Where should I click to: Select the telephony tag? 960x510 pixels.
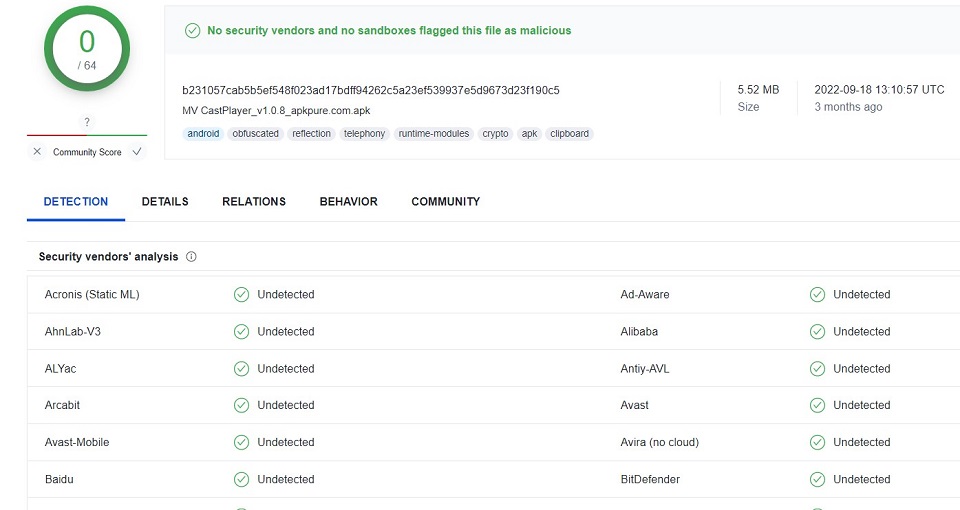coord(364,133)
